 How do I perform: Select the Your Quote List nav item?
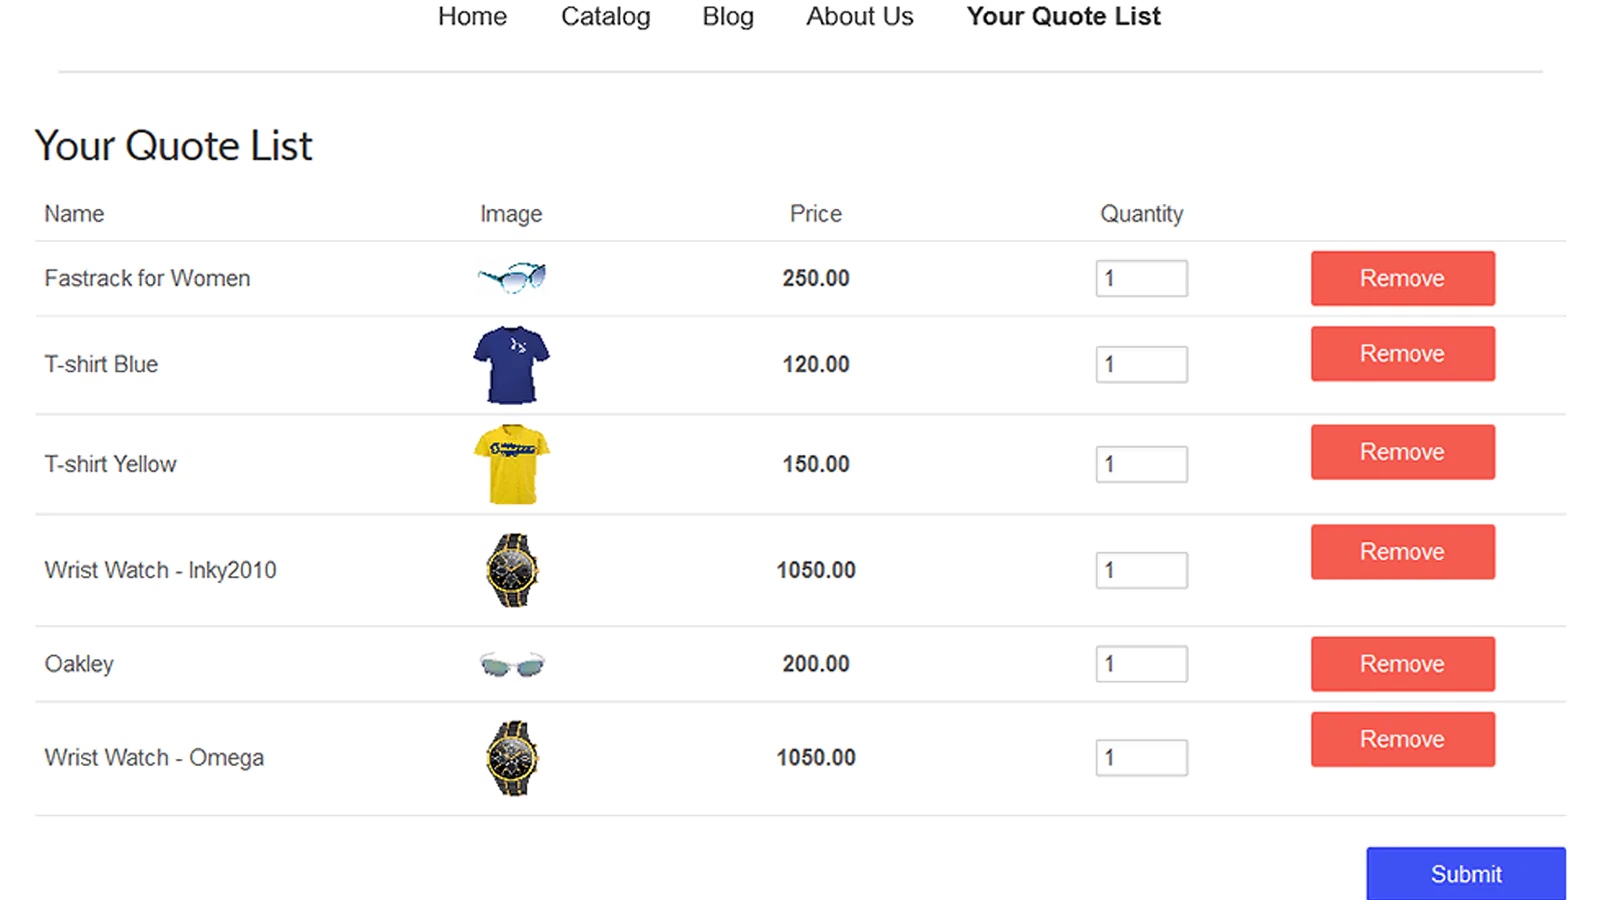point(1063,17)
